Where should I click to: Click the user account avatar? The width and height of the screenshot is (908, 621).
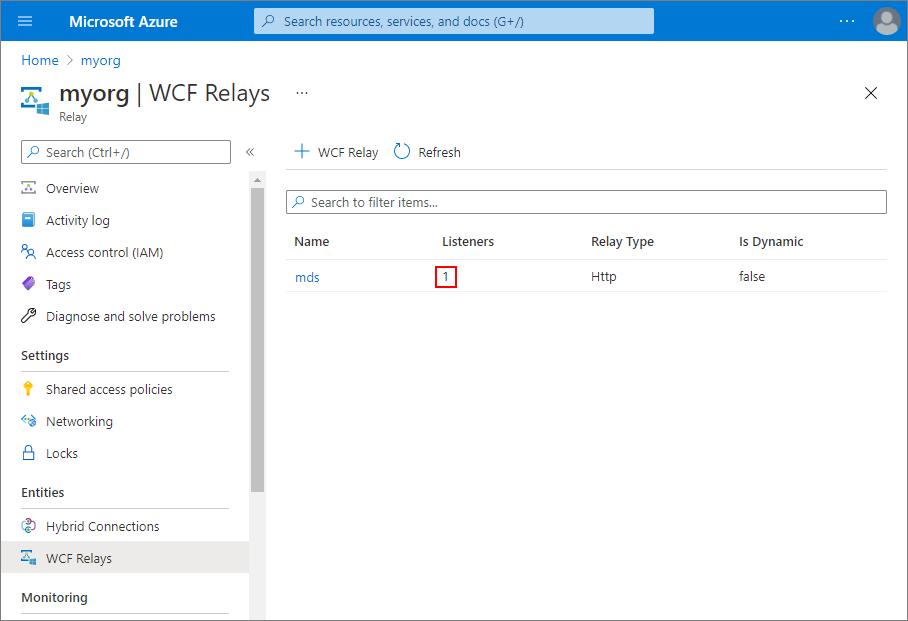(x=886, y=21)
